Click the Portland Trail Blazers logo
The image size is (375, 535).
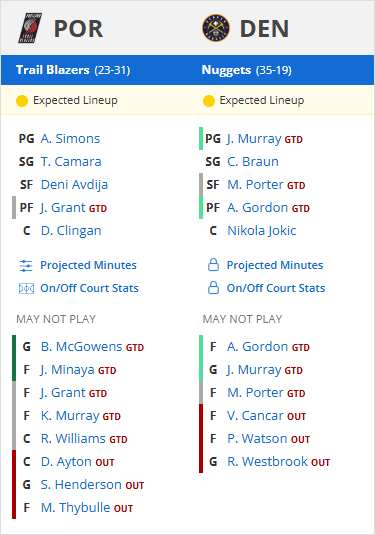click(x=30, y=28)
